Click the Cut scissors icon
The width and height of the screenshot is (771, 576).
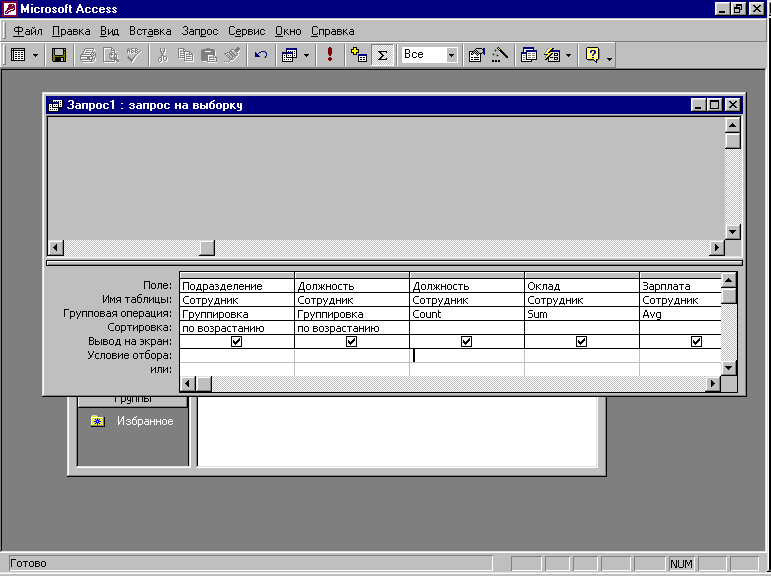point(162,55)
